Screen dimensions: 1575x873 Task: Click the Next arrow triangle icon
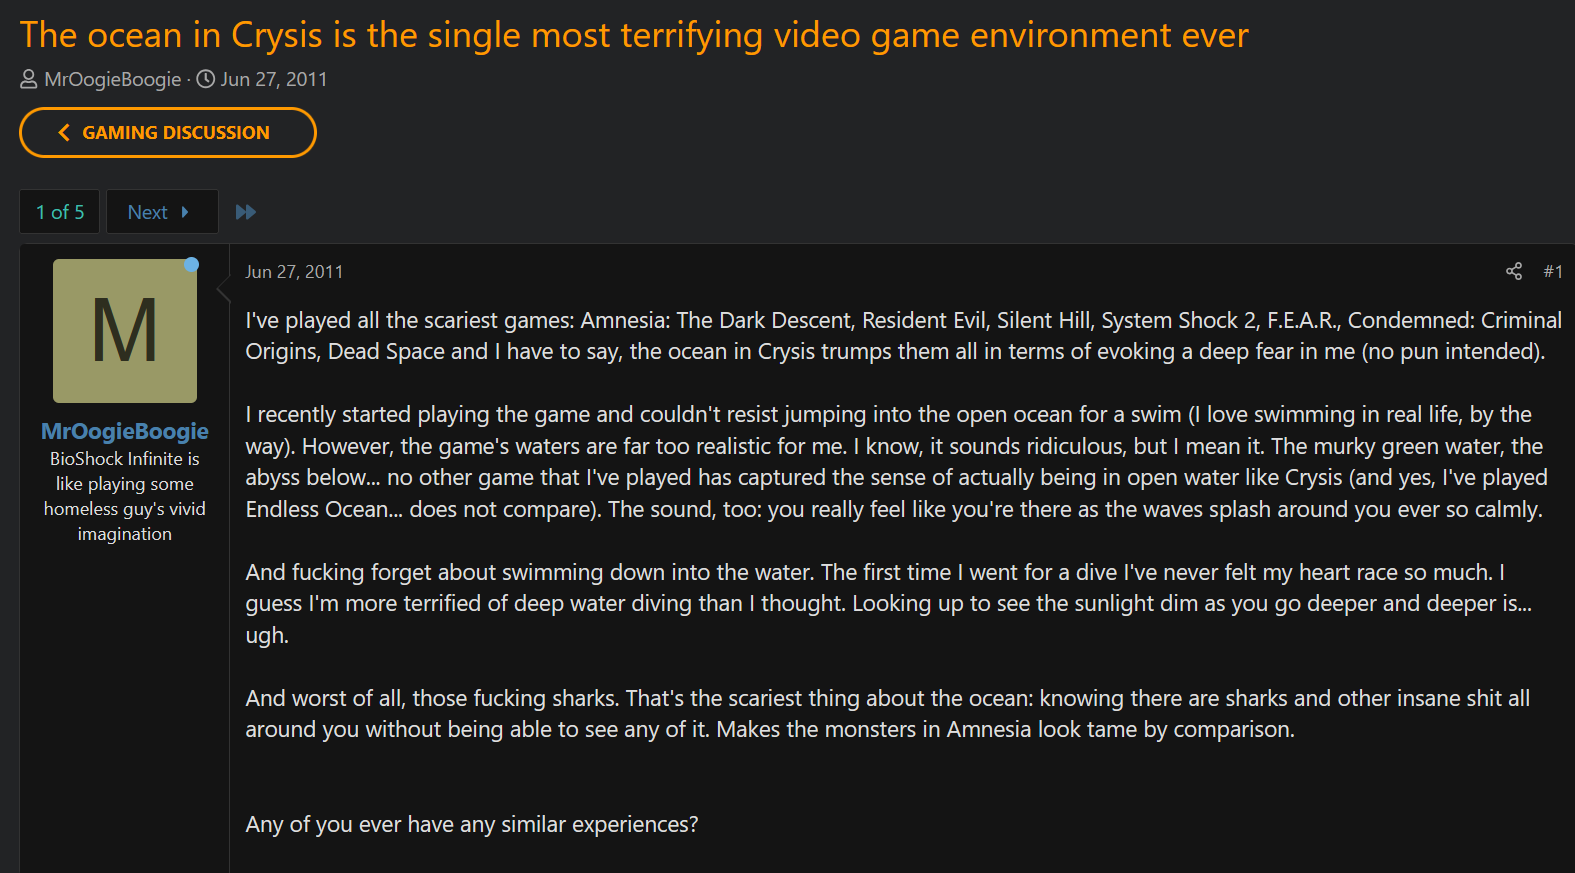pos(185,212)
